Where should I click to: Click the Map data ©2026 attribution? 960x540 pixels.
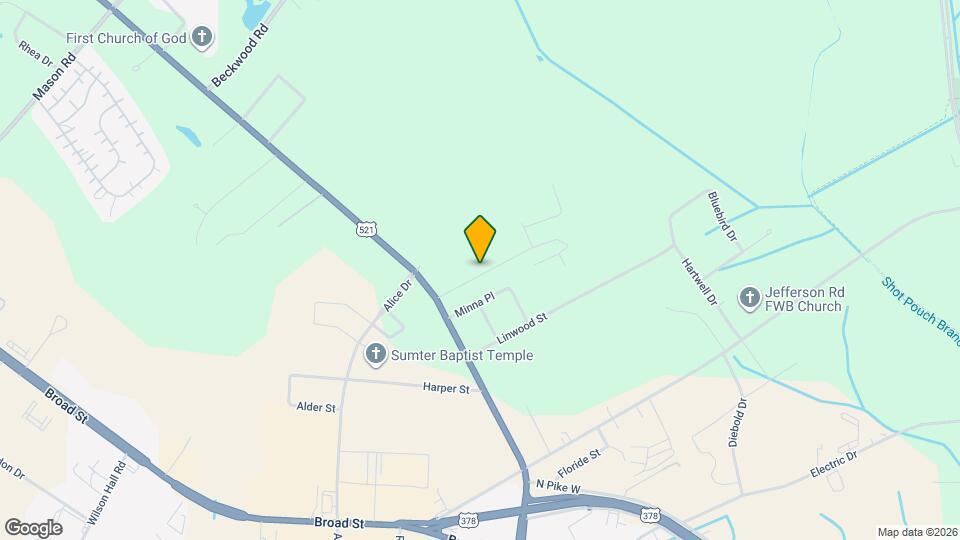click(917, 533)
